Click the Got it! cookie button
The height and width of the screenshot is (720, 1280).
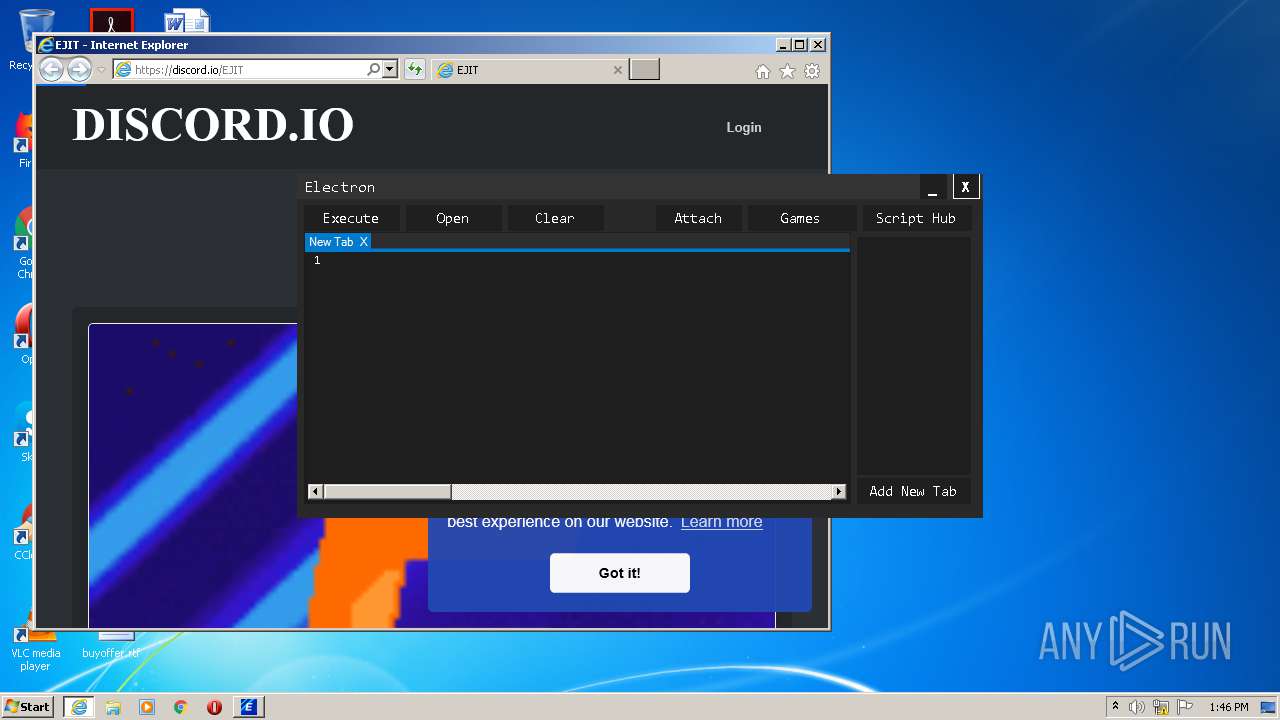(620, 573)
